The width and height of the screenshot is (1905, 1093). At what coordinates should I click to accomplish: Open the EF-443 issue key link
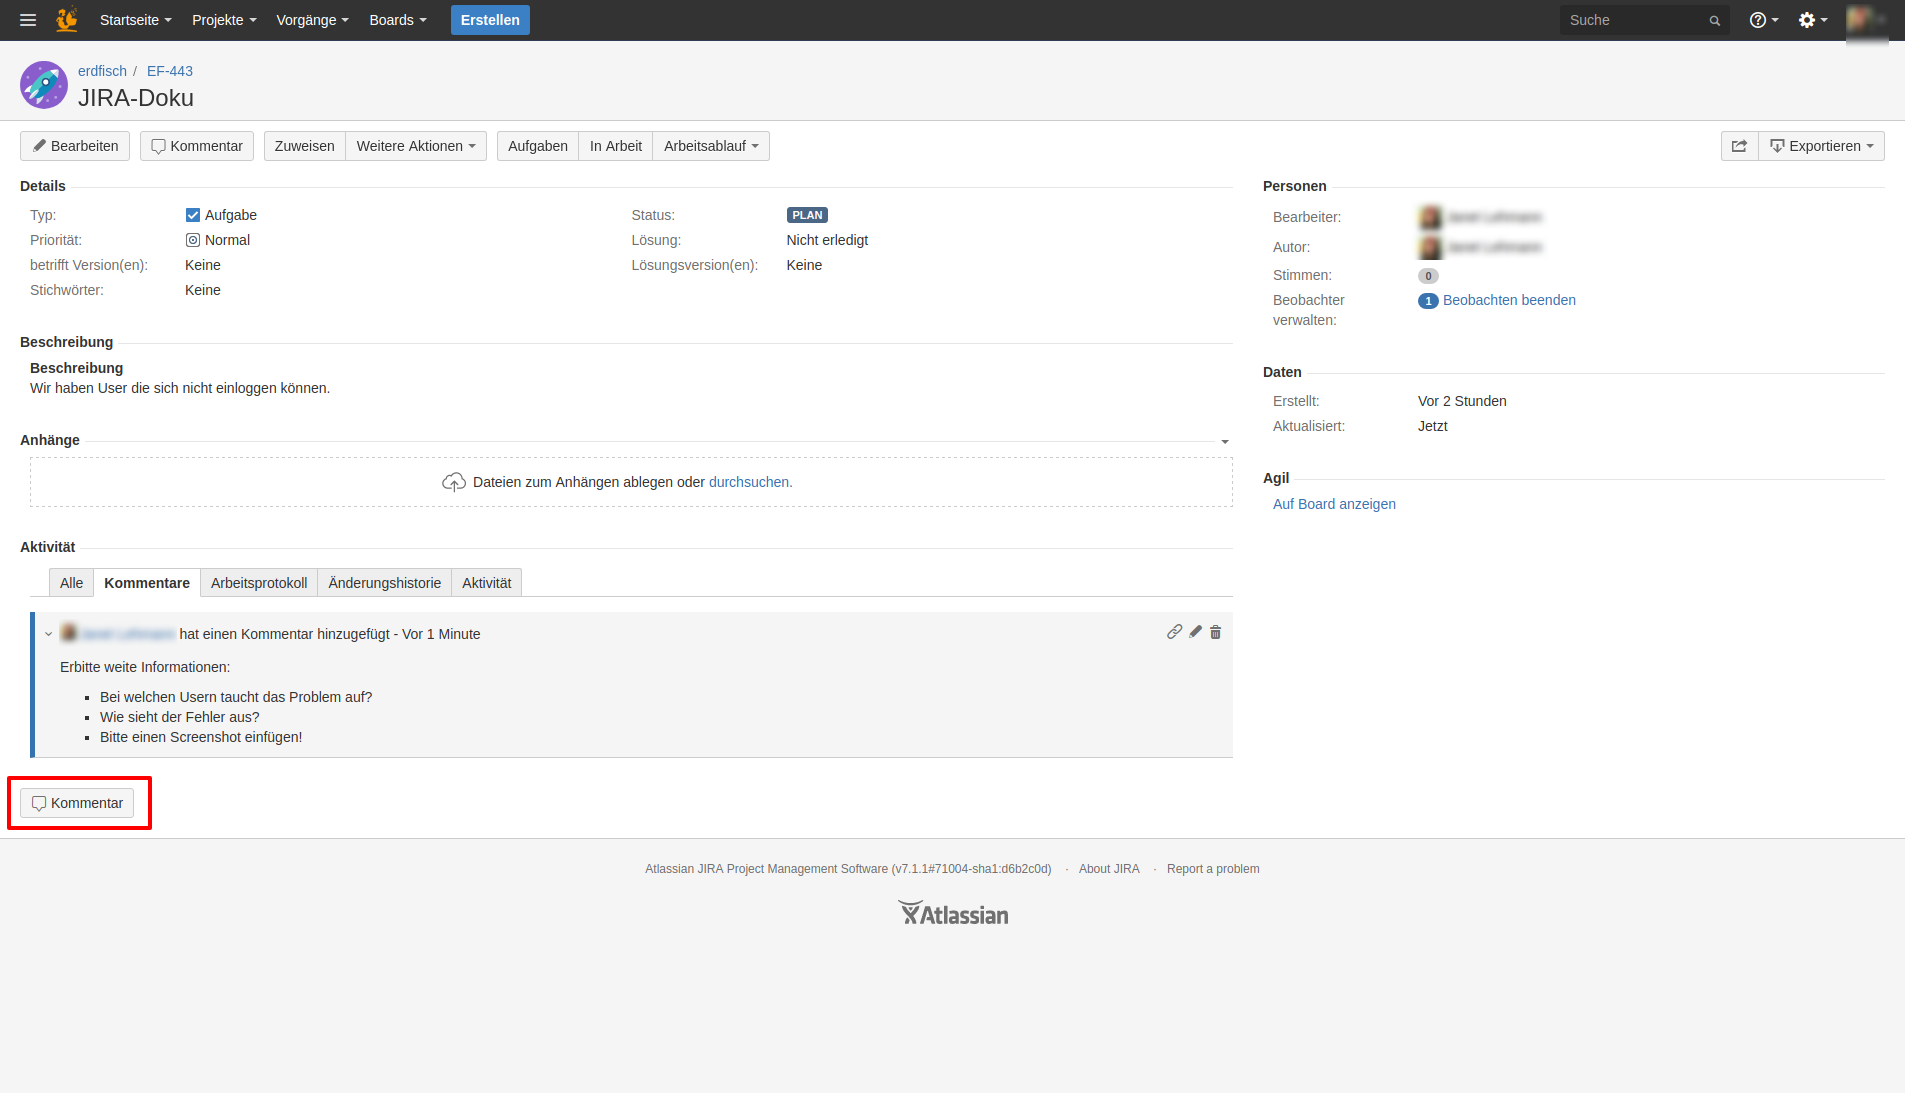point(170,71)
